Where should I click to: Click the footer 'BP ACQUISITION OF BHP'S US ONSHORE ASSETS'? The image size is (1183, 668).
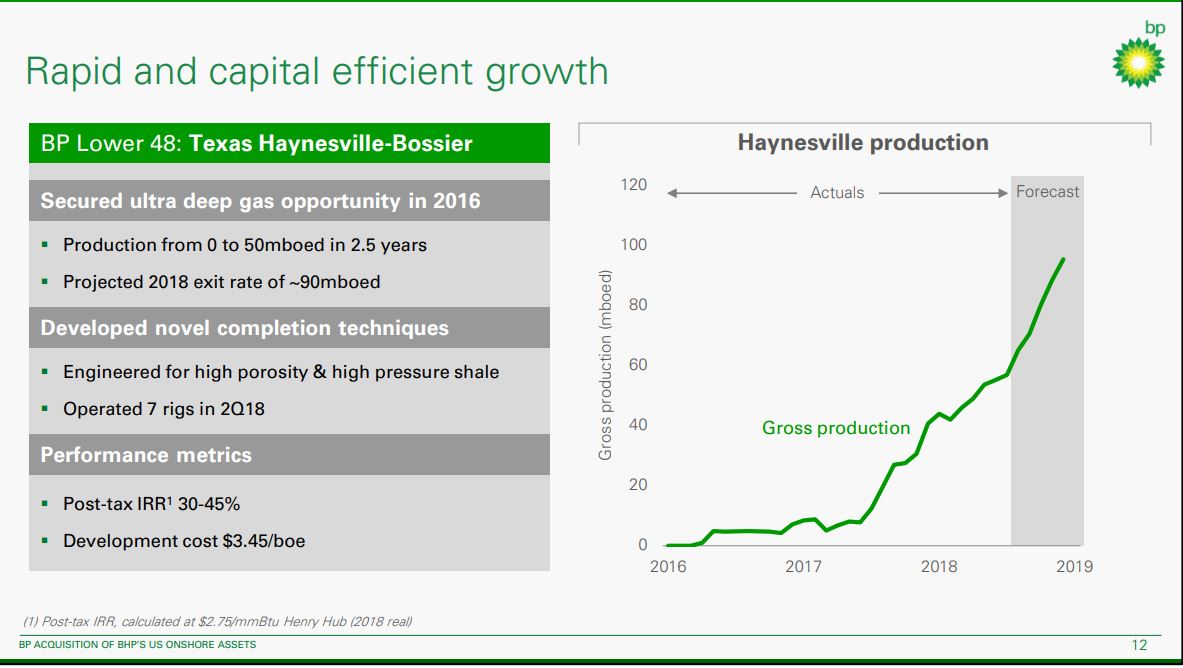click(x=137, y=645)
